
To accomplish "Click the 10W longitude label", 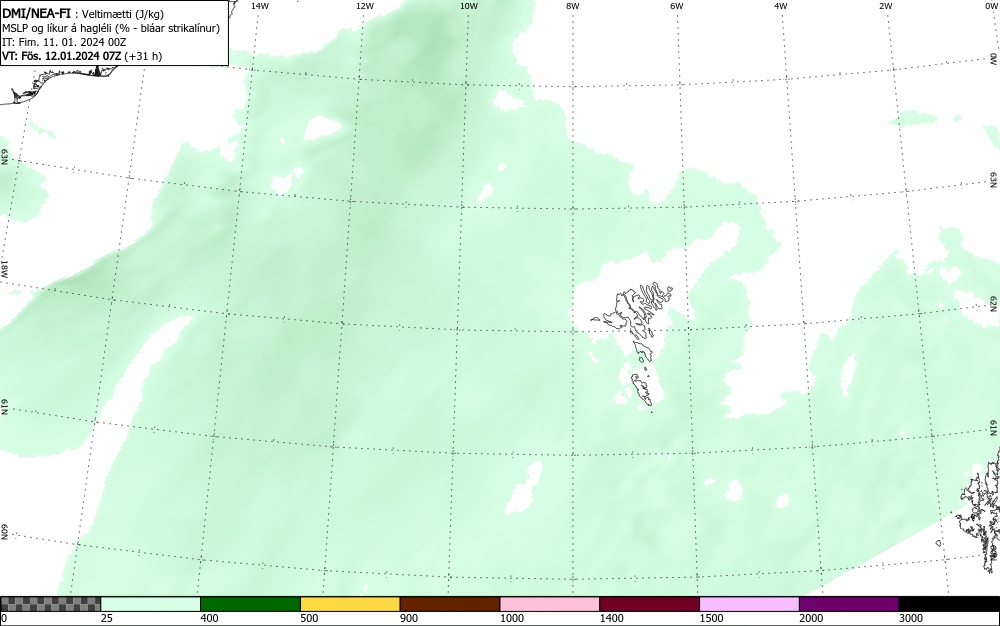I will (x=469, y=6).
